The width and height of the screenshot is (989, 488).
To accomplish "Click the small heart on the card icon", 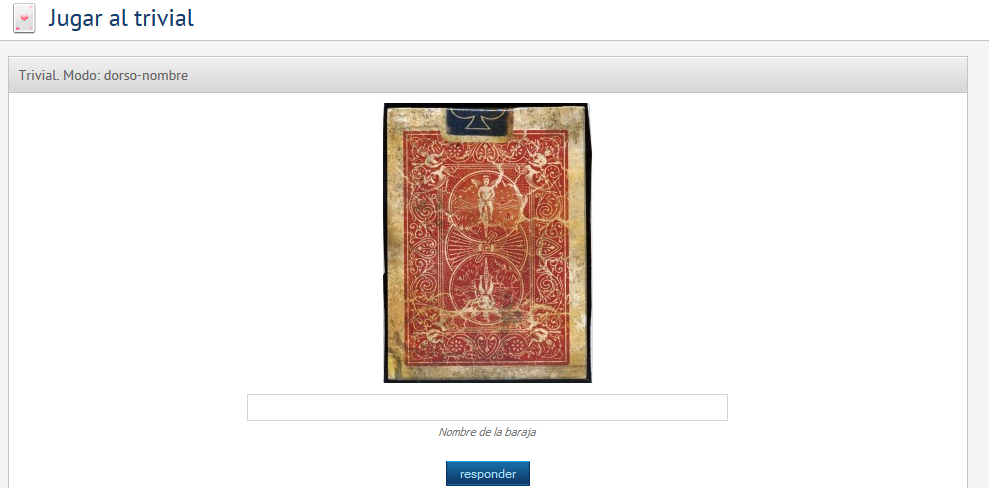I will [x=24, y=19].
